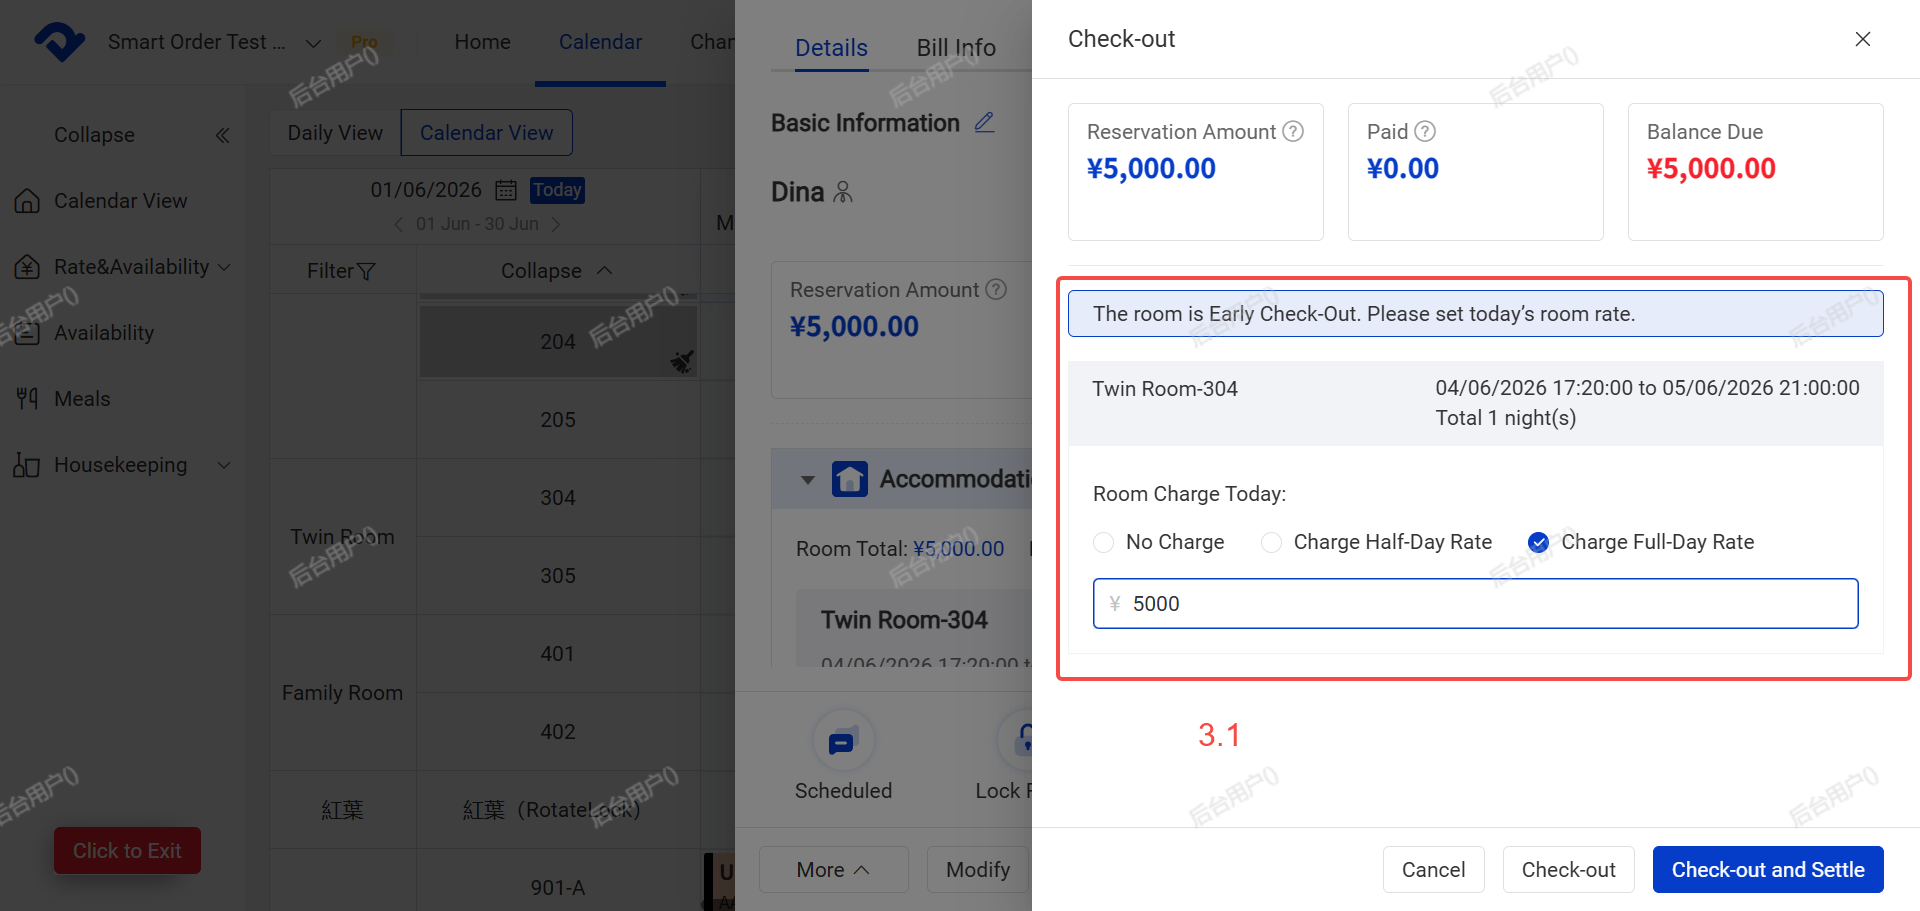
Task: Select Charge Half-Day Rate option
Action: tap(1272, 542)
